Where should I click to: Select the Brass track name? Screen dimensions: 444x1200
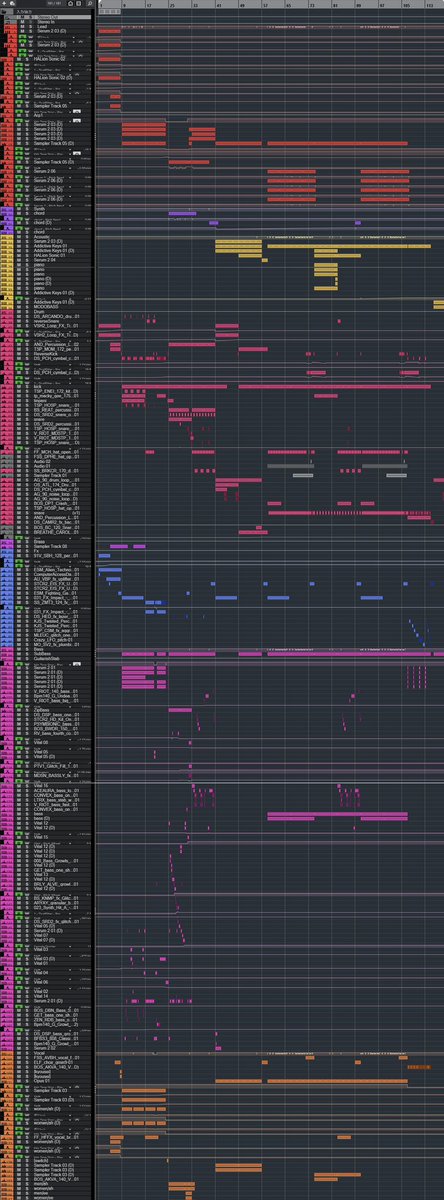point(39,542)
